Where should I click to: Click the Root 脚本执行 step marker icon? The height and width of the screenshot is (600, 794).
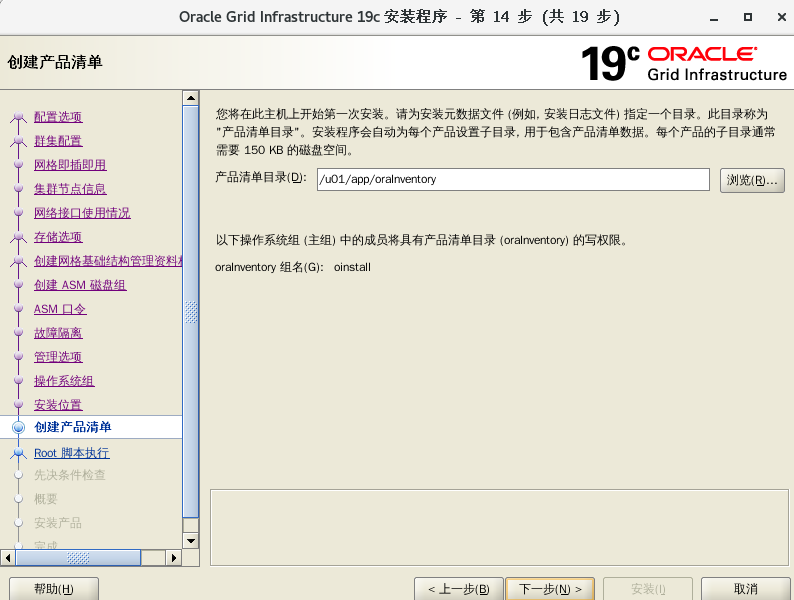[19, 453]
